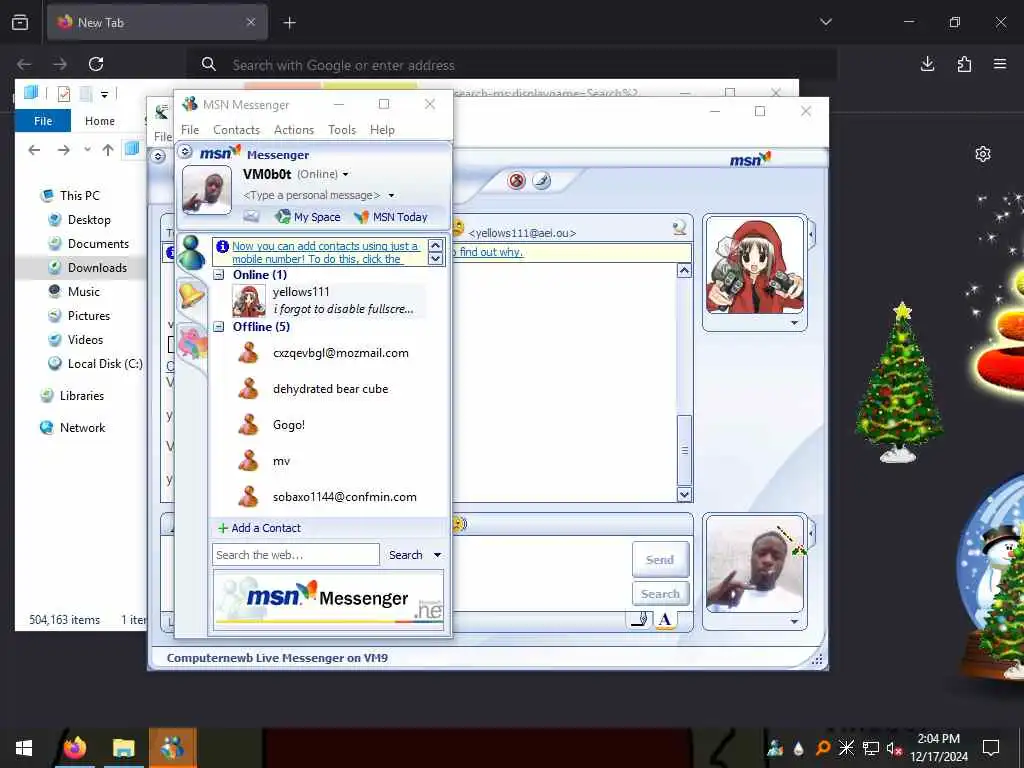1024x768 pixels.
Task: Open the Contacts menu
Action: (236, 130)
